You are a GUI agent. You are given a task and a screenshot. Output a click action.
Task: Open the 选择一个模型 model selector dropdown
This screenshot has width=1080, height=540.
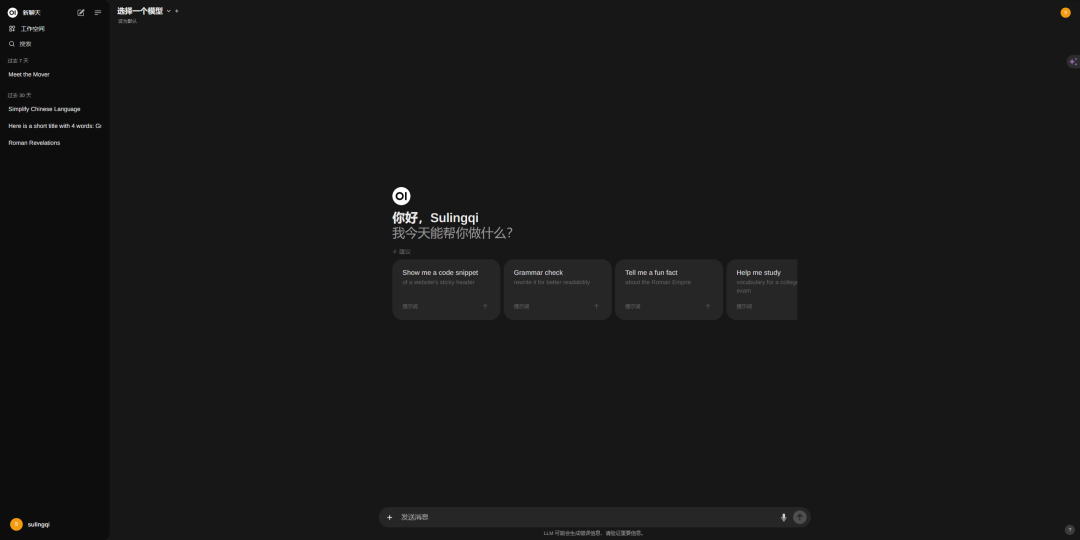coord(144,11)
